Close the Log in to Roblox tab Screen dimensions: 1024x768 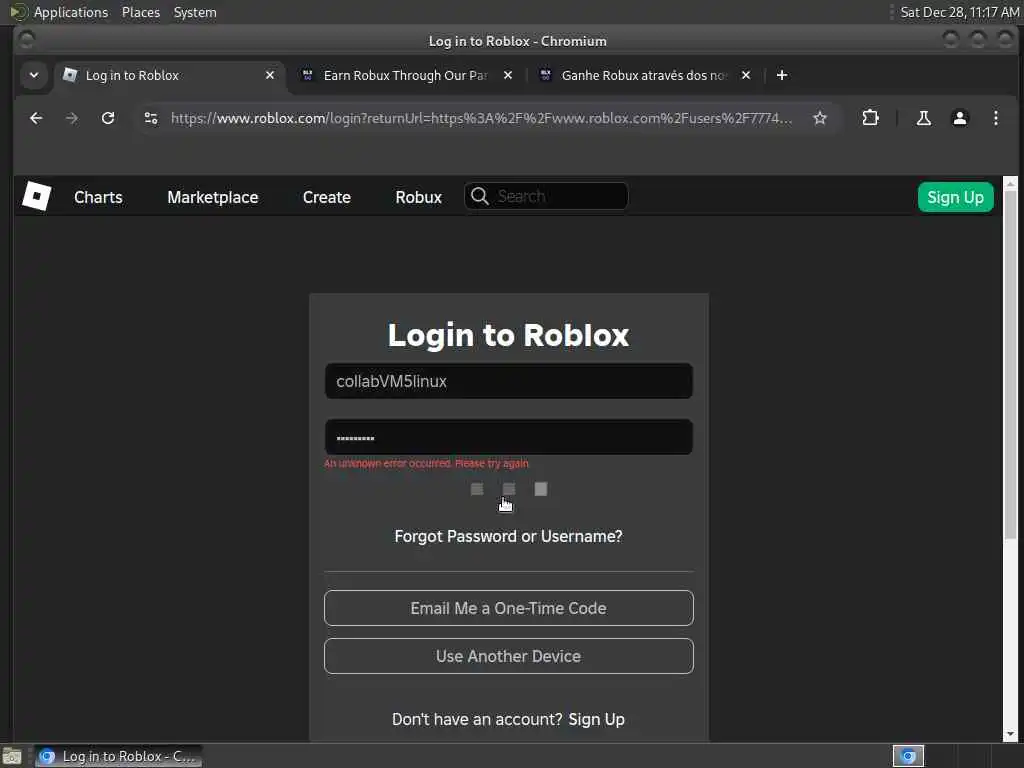click(x=270, y=75)
